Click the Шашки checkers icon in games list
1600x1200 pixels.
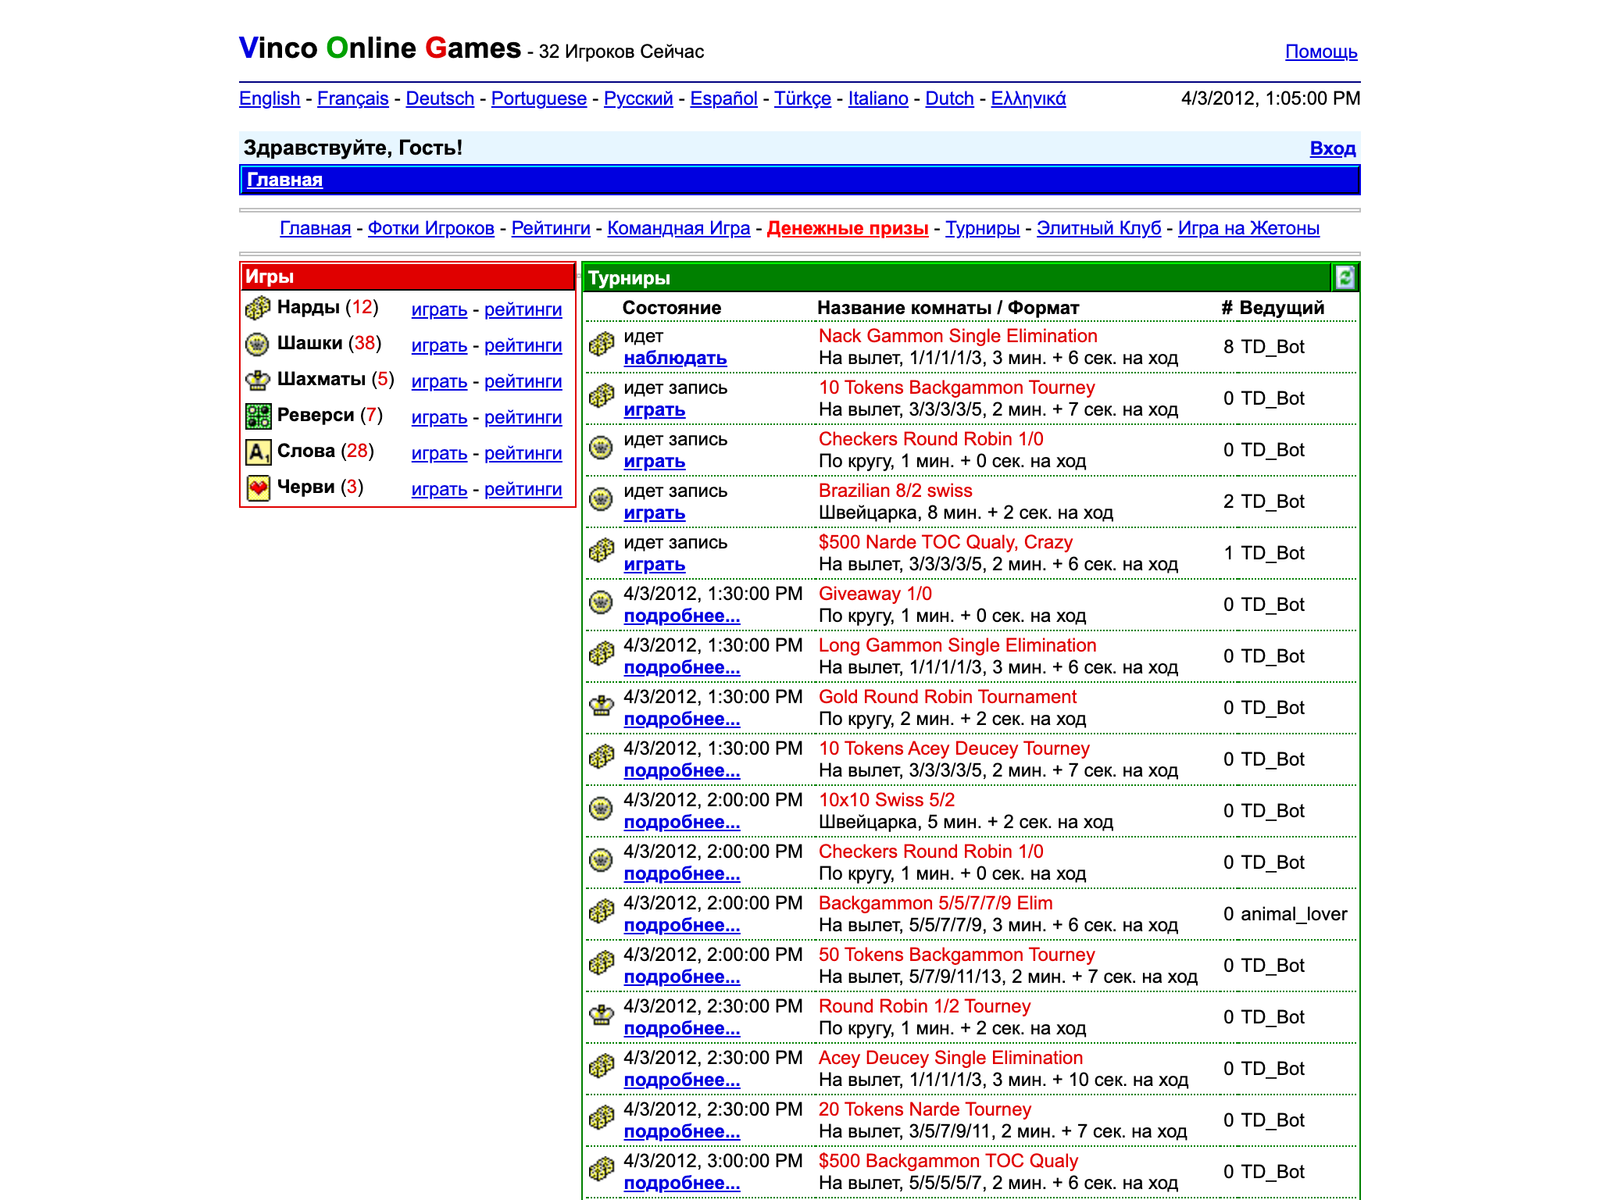[258, 344]
